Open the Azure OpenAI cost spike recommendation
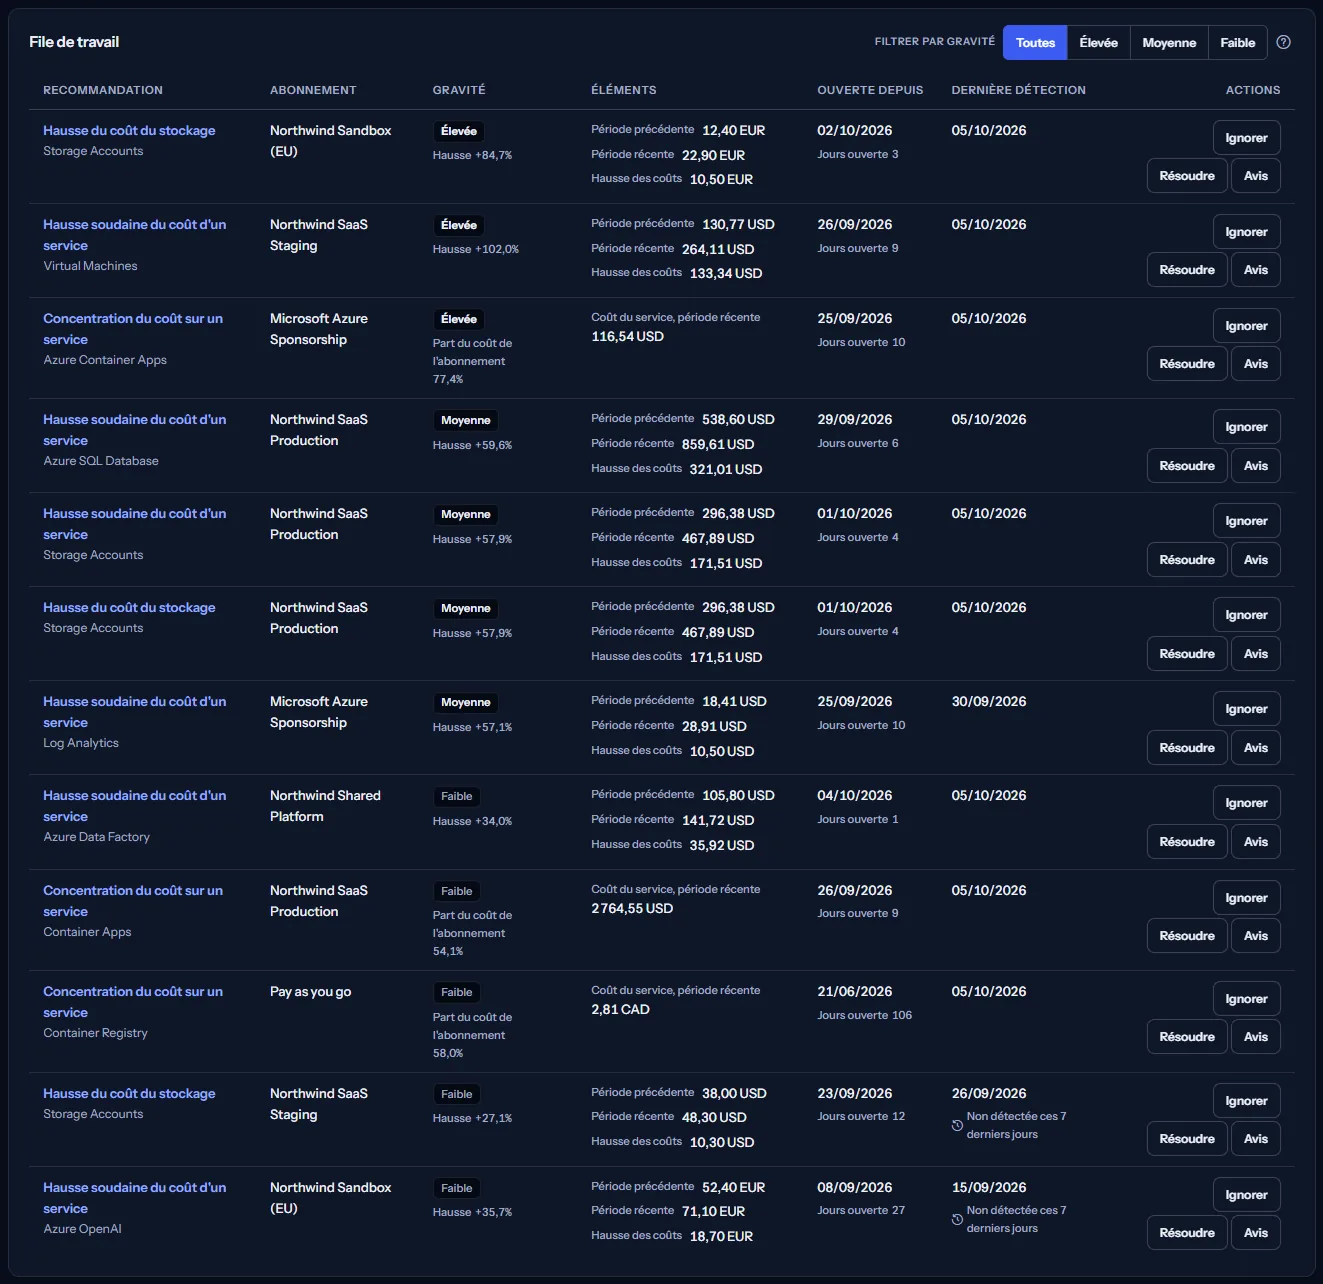The image size is (1323, 1284). click(134, 1198)
